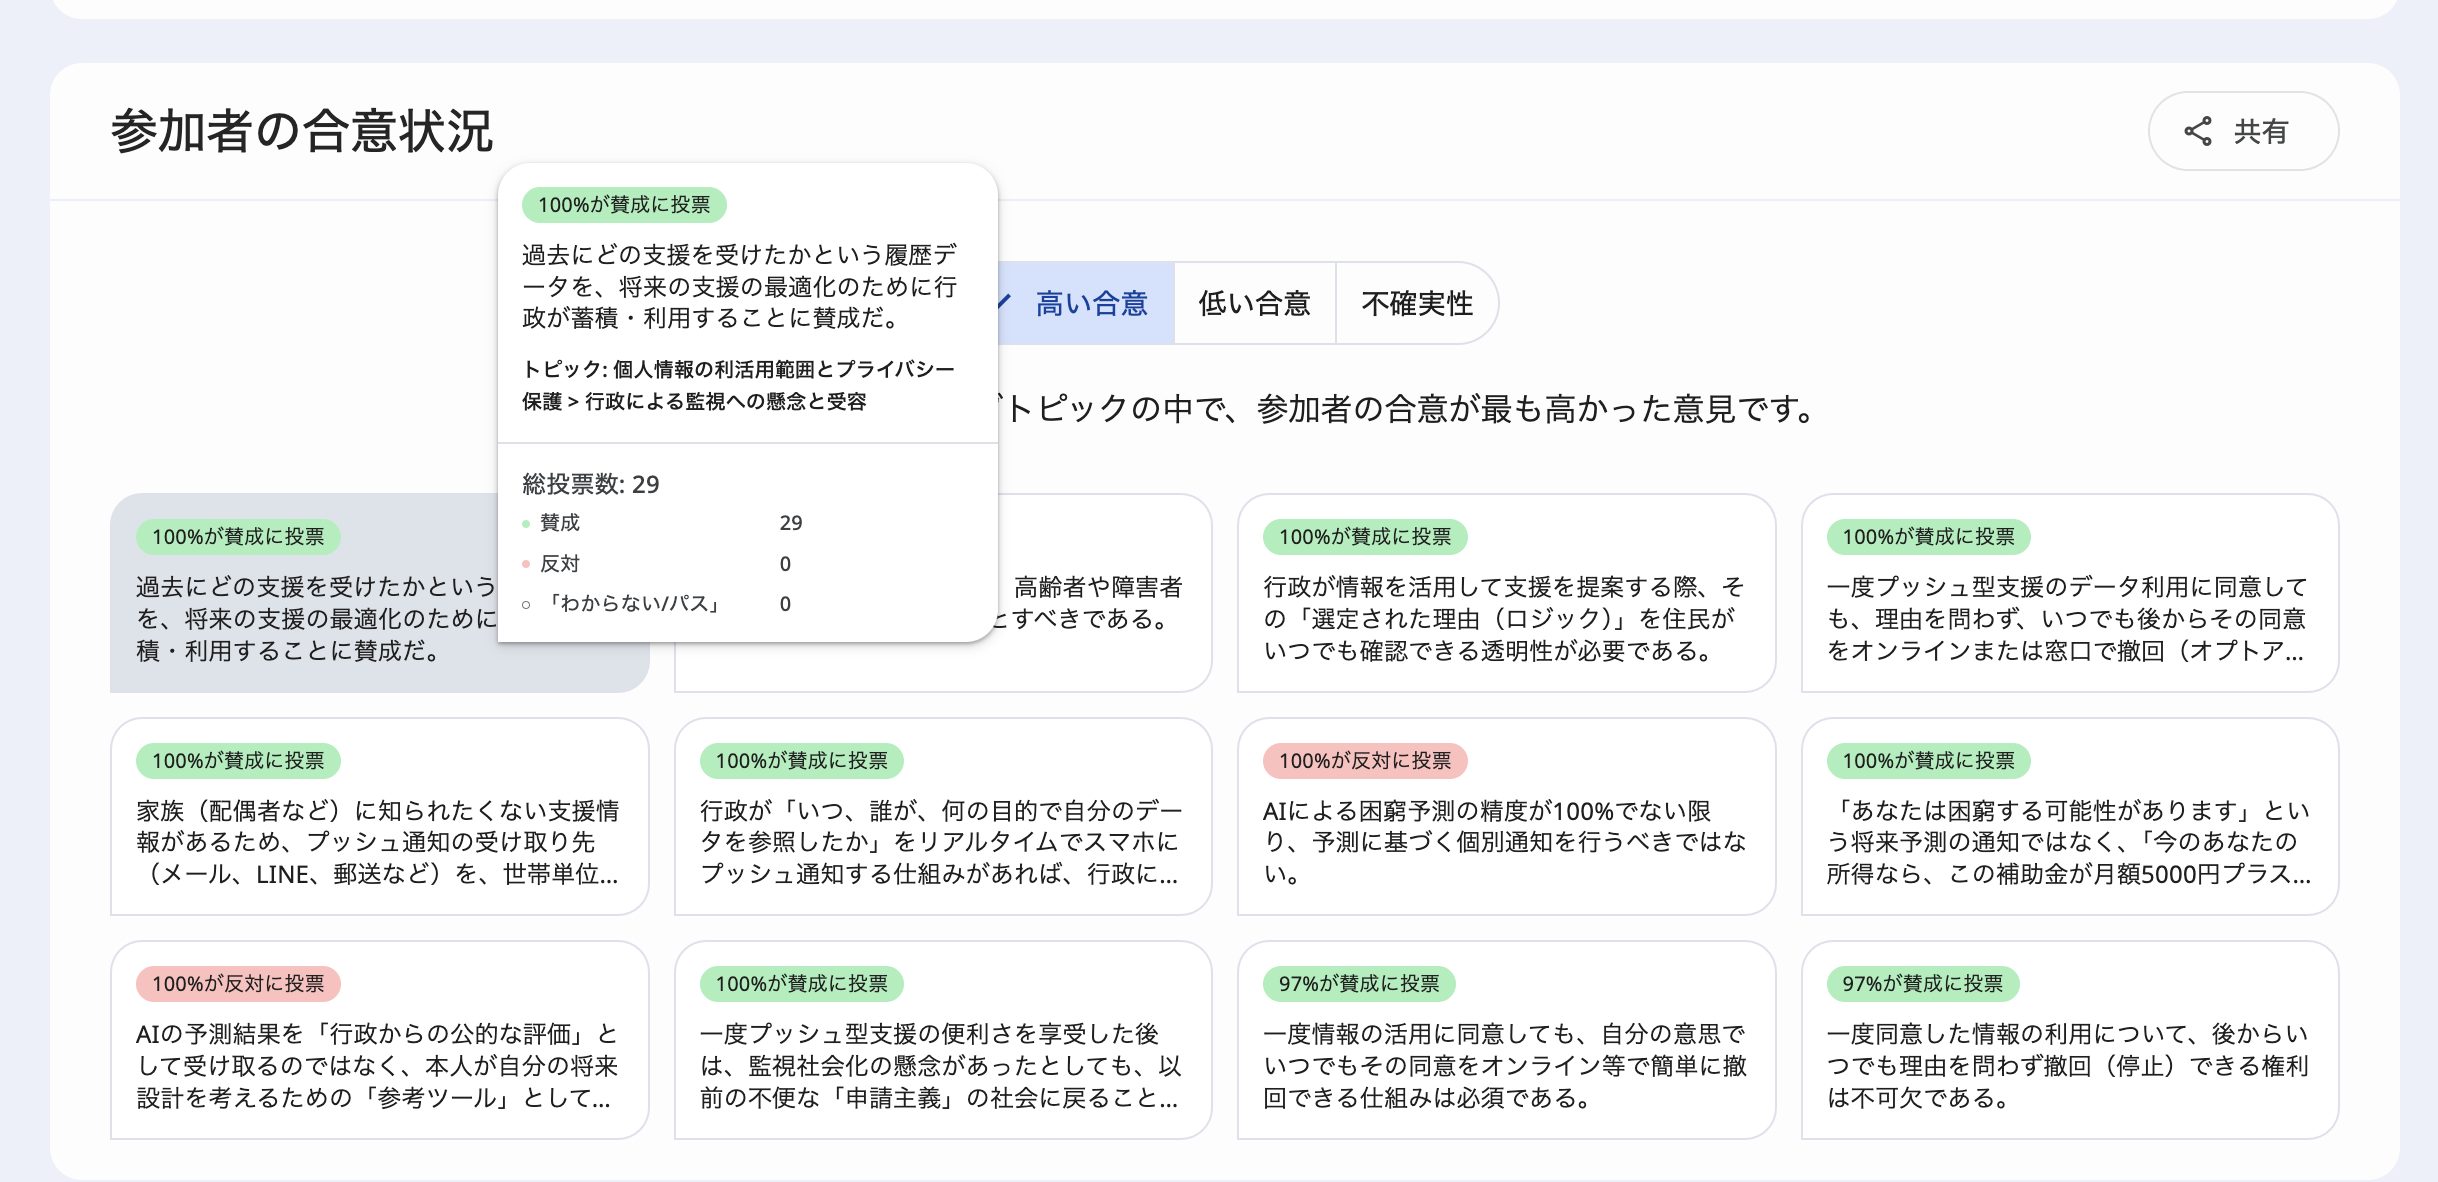This screenshot has height=1182, width=2438.
Task: Click the 「わからない/パス」 row in tooltip
Action: point(657,604)
